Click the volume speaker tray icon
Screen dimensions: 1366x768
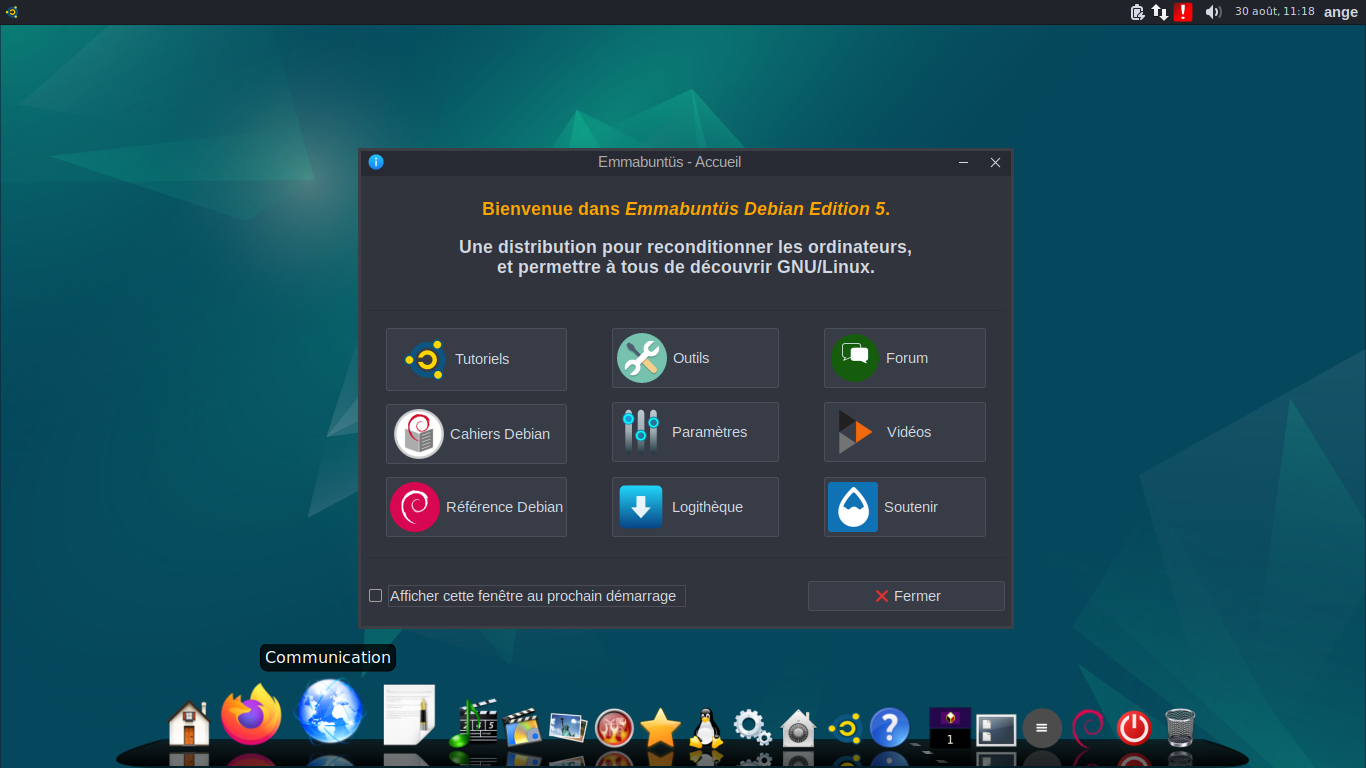pos(1213,12)
